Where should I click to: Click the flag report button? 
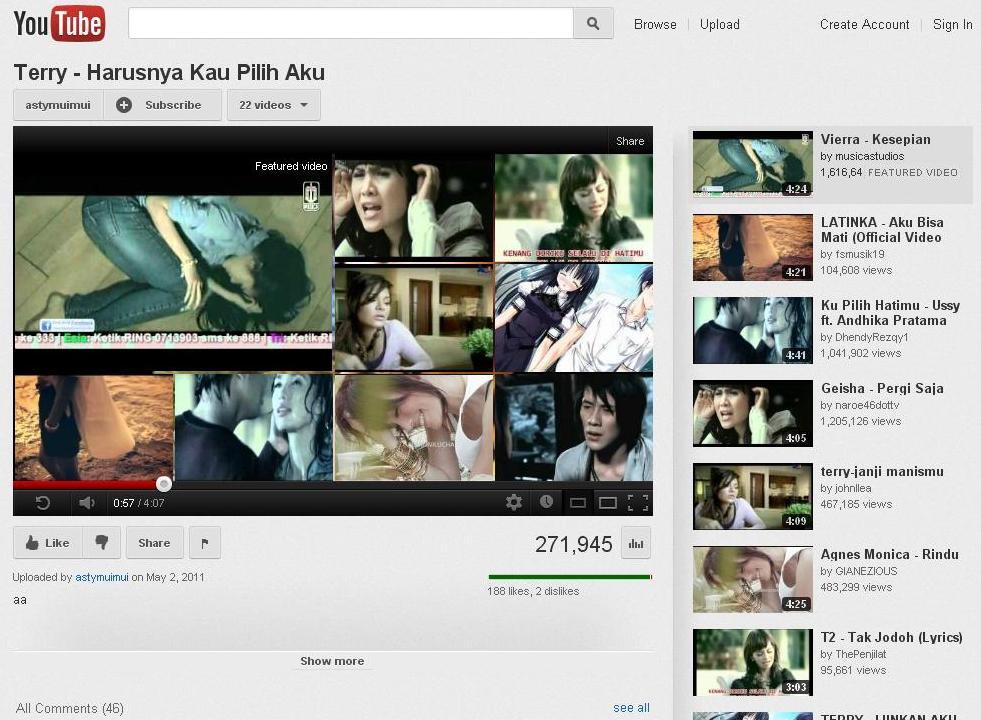205,543
